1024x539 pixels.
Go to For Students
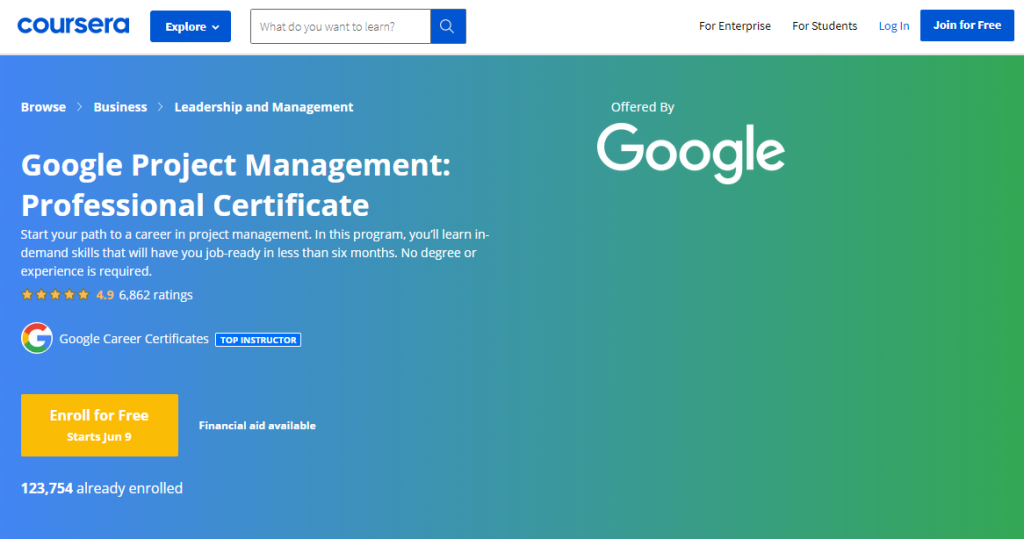point(824,26)
